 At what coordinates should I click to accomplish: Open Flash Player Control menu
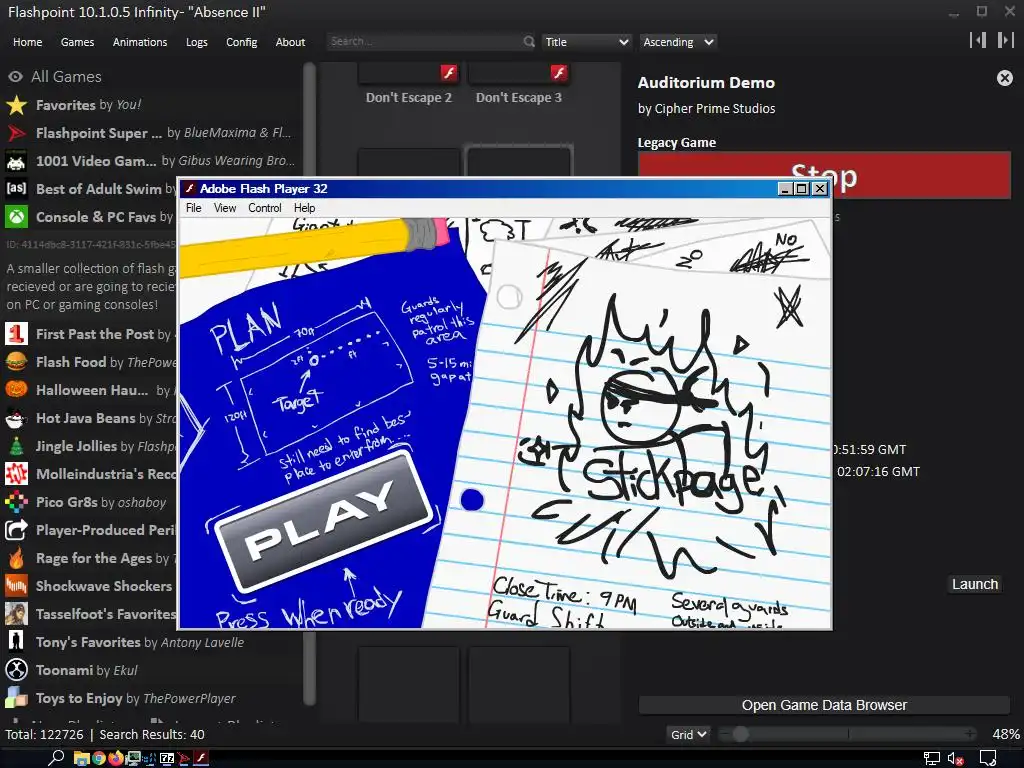click(x=264, y=208)
